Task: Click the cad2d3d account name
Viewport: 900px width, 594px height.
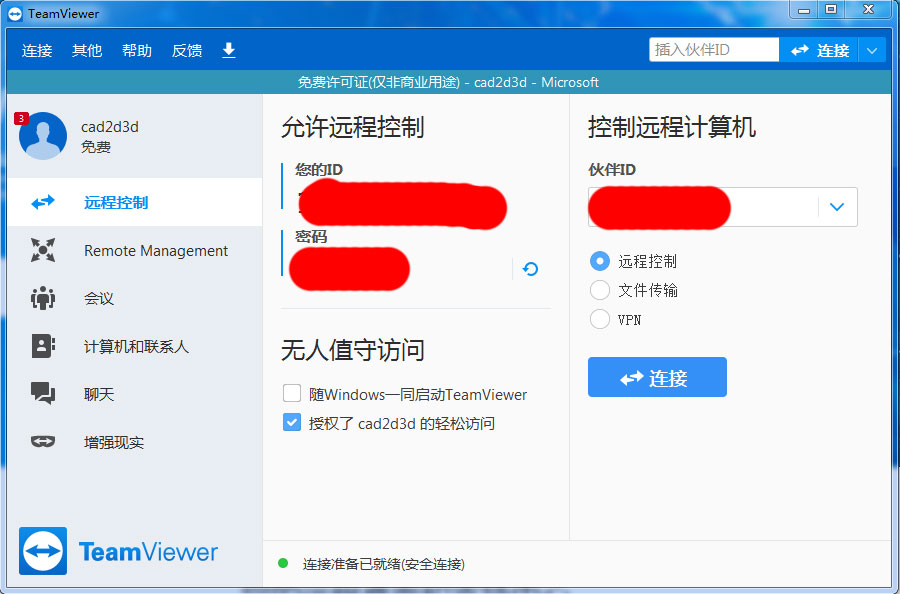Action: (110, 127)
